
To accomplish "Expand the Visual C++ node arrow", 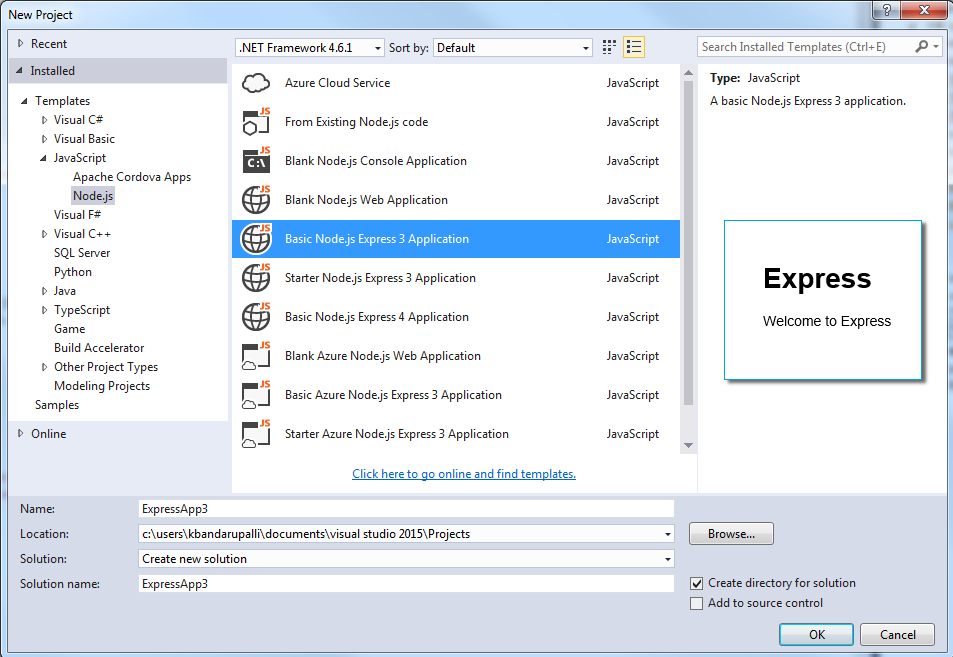I will click(x=44, y=234).
